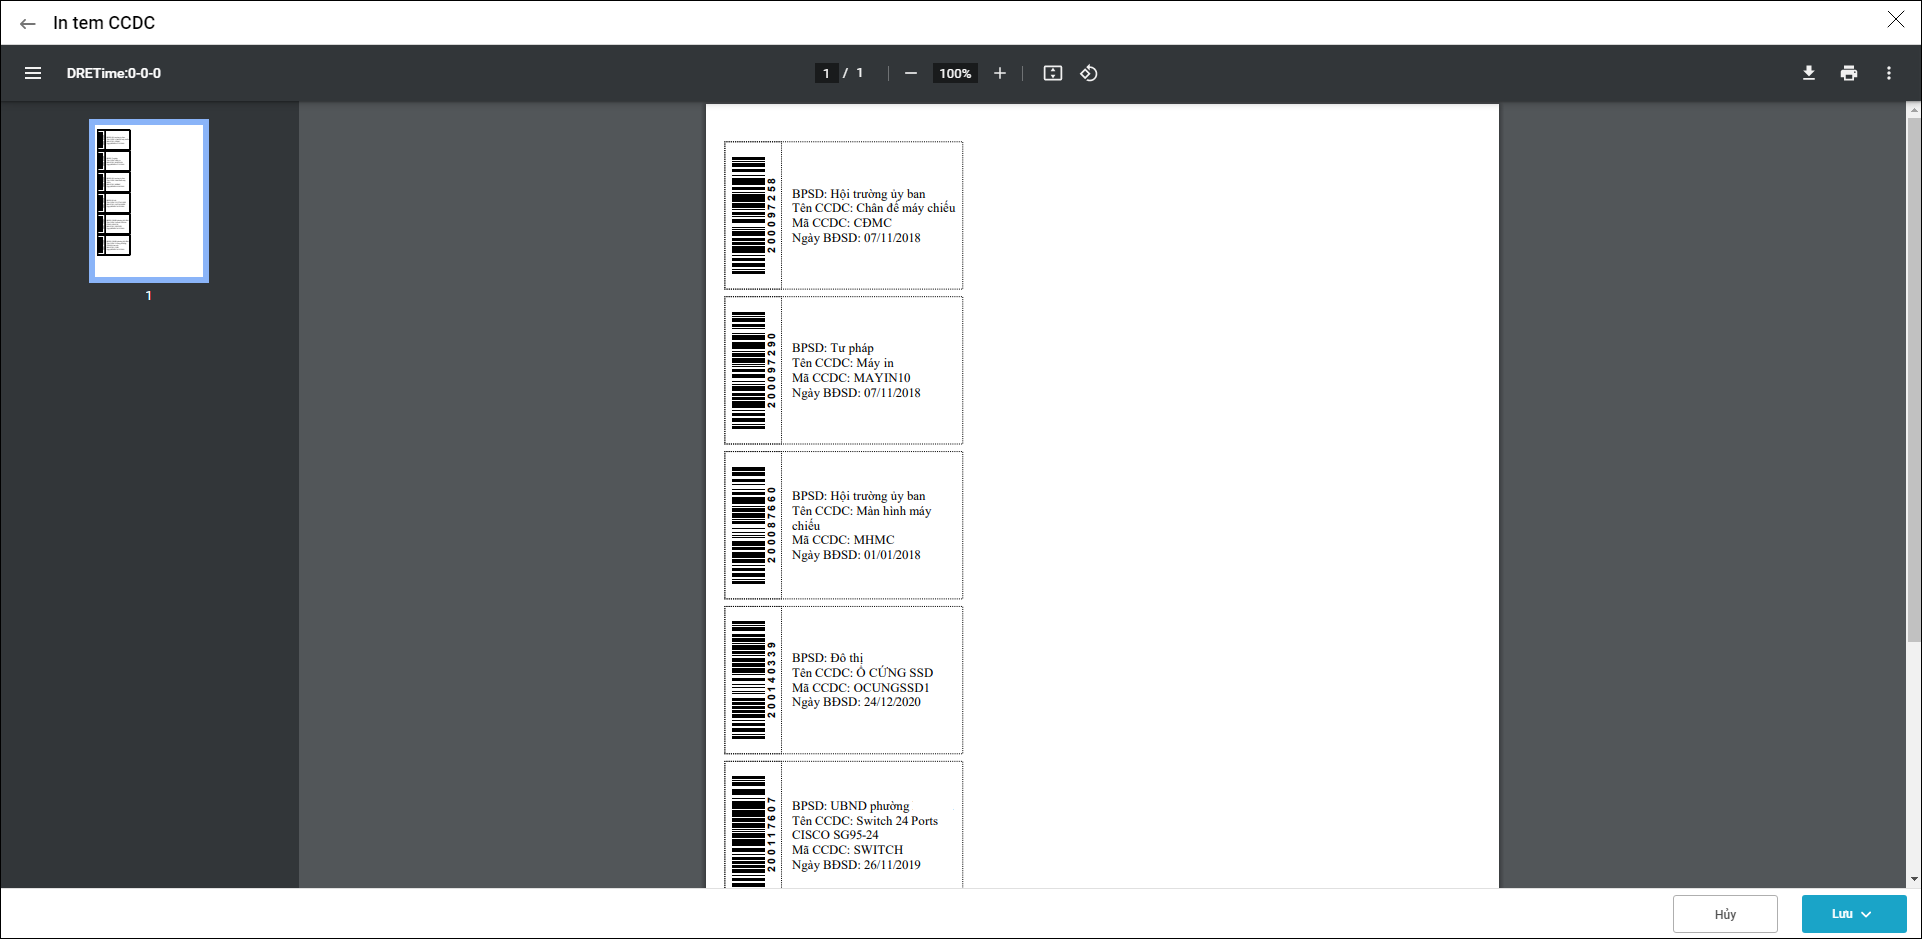Edit the current page number field
The height and width of the screenshot is (939, 1922).
click(826, 73)
